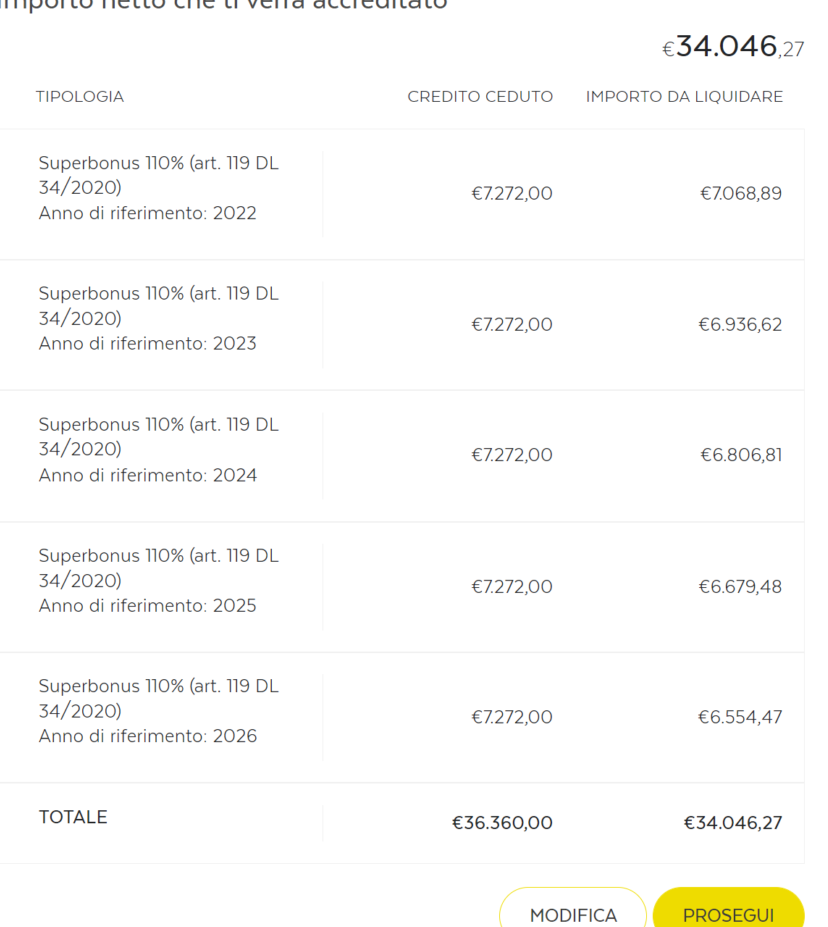Select the Superbonus 2025 row description
Image resolution: width=828 pixels, height=927 pixels.
coord(158,581)
